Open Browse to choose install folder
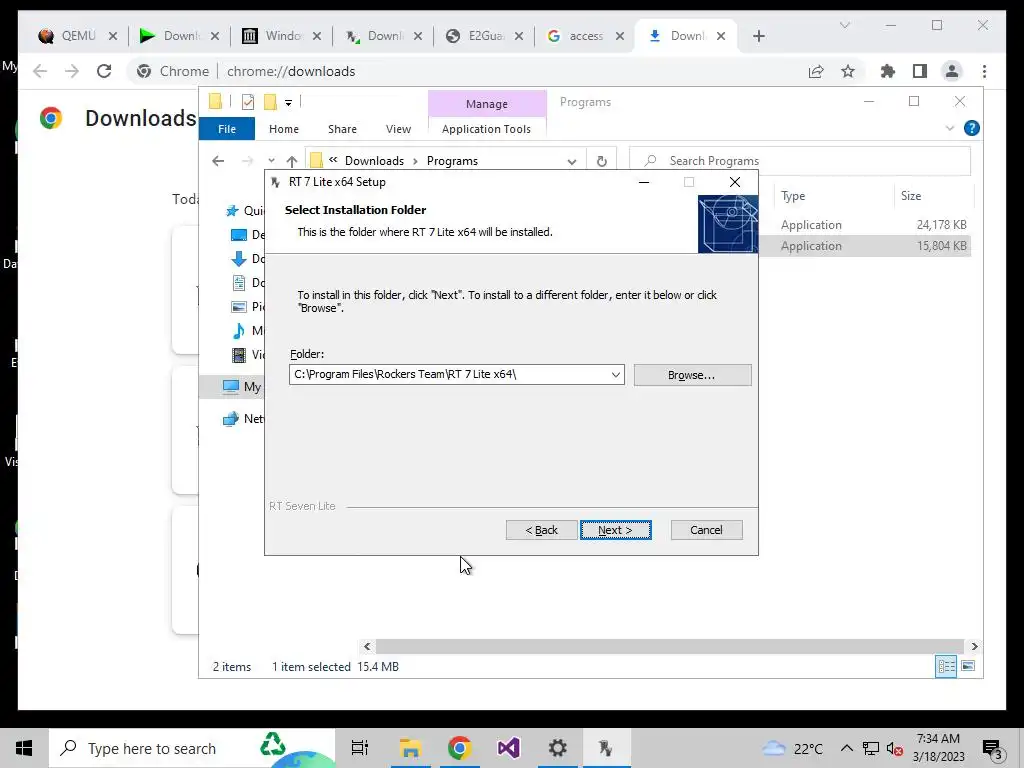This screenshot has height=768, width=1024. pos(692,375)
